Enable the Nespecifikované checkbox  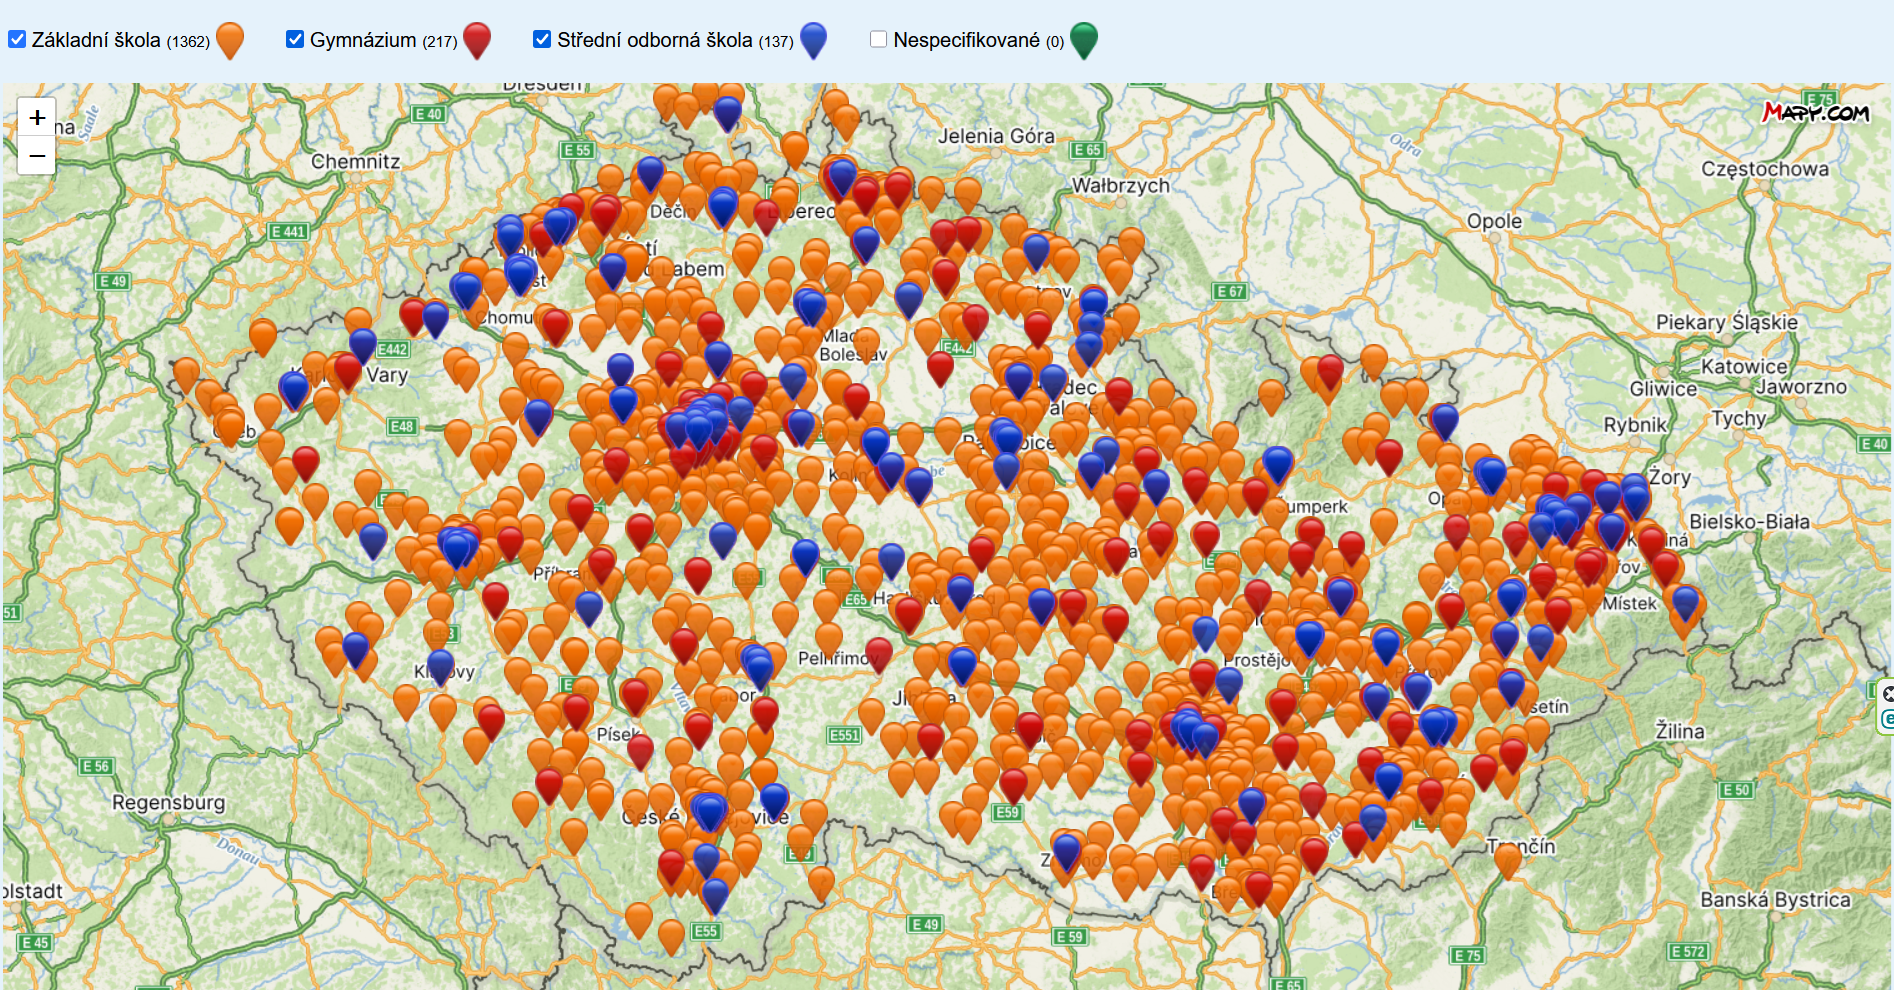pos(878,39)
